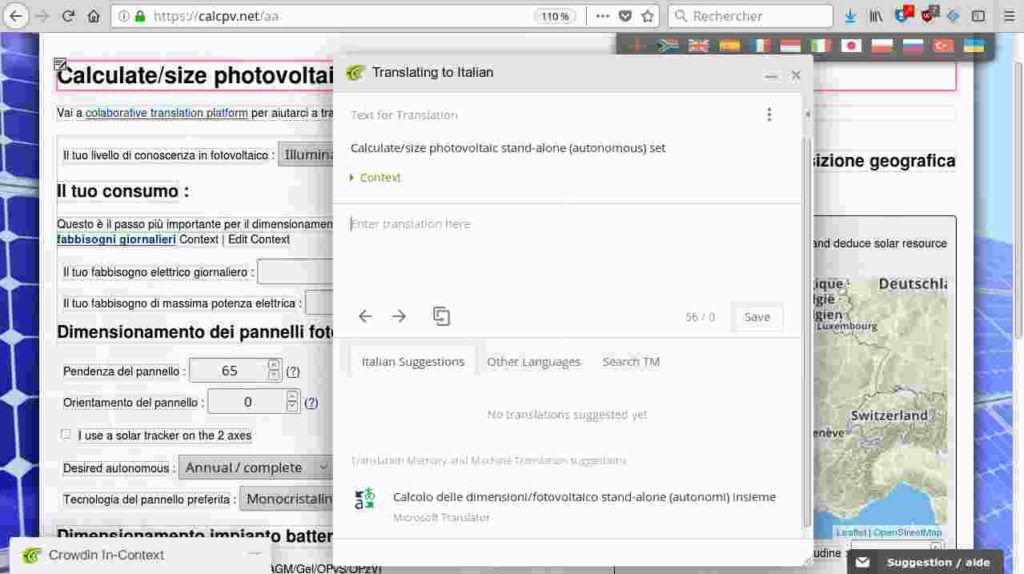
Task: Open the three-dot options menu in translation dialog
Action: 769,114
